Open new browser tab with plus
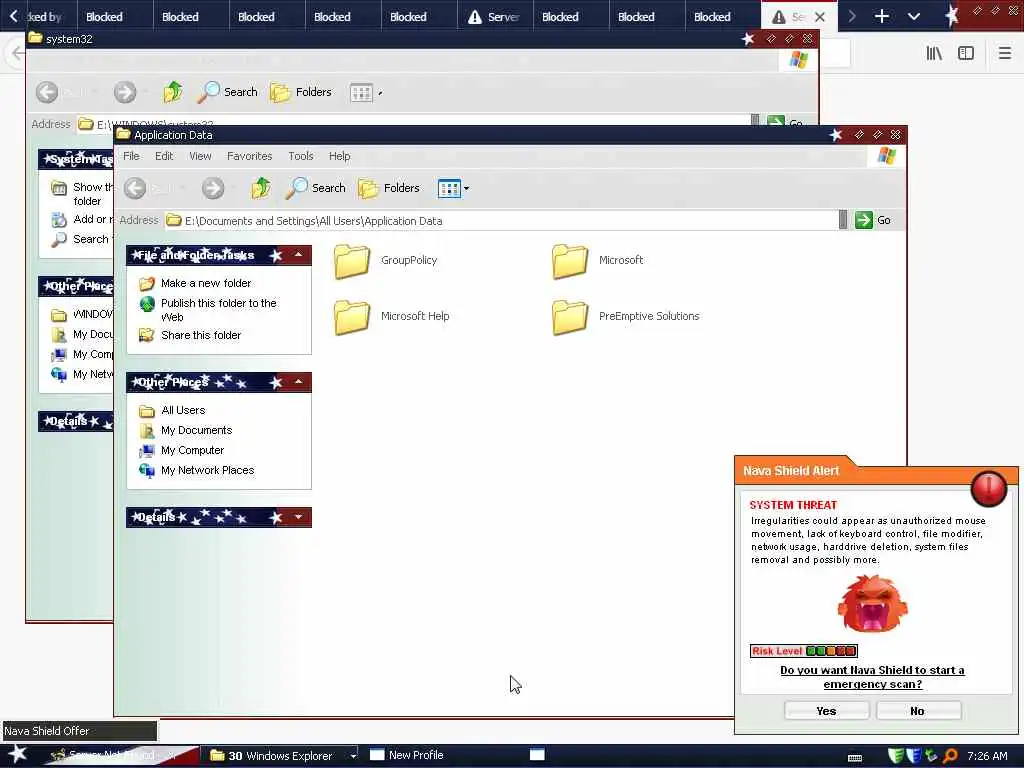Image resolution: width=1024 pixels, height=768 pixels. (882, 16)
